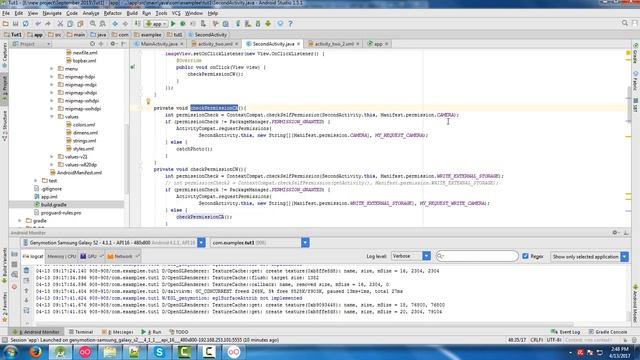Open Skype from the Windows taskbar
The height and width of the screenshot is (360, 640).
[x=159, y=352]
